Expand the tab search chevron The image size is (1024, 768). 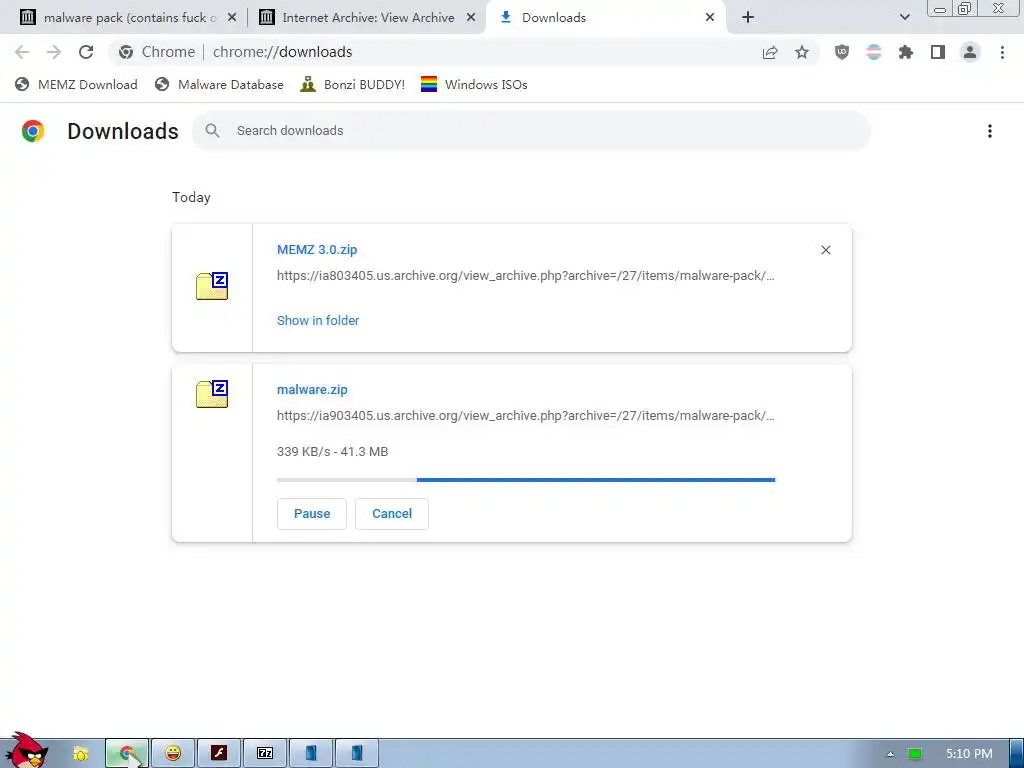[904, 18]
